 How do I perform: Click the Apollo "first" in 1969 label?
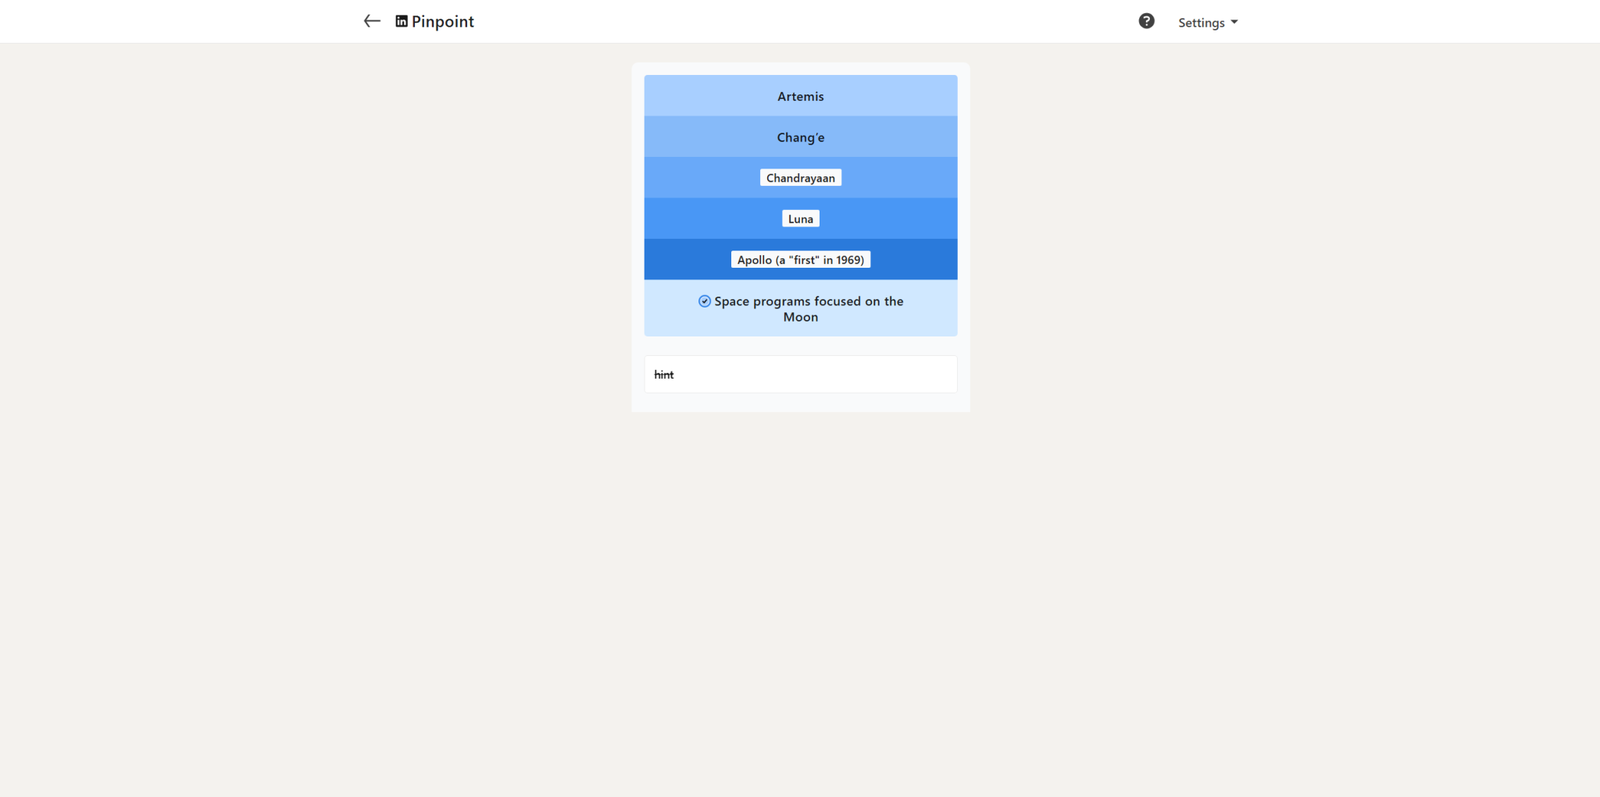[800, 260]
